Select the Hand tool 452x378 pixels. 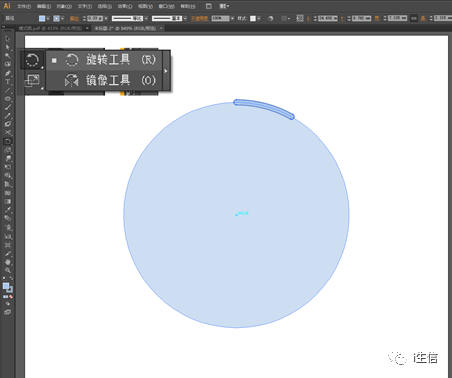[x=8, y=262]
